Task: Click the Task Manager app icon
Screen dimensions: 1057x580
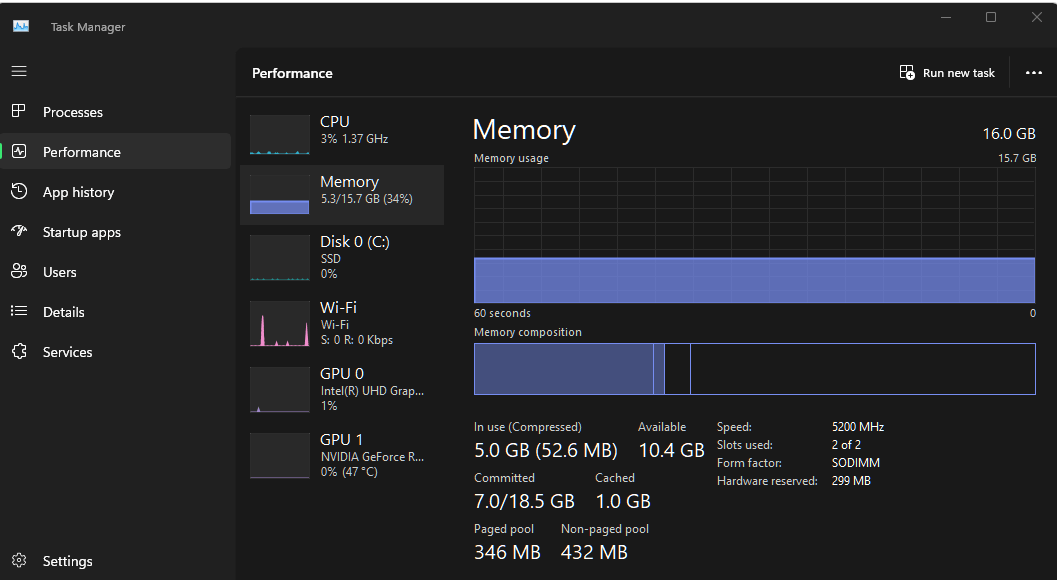Action: (21, 26)
